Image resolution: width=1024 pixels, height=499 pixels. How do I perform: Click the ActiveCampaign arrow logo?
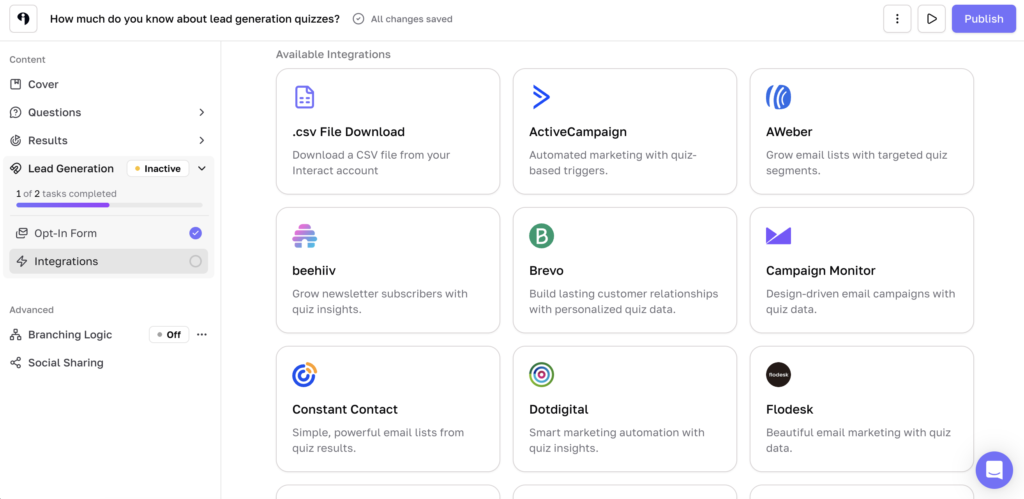click(x=541, y=97)
